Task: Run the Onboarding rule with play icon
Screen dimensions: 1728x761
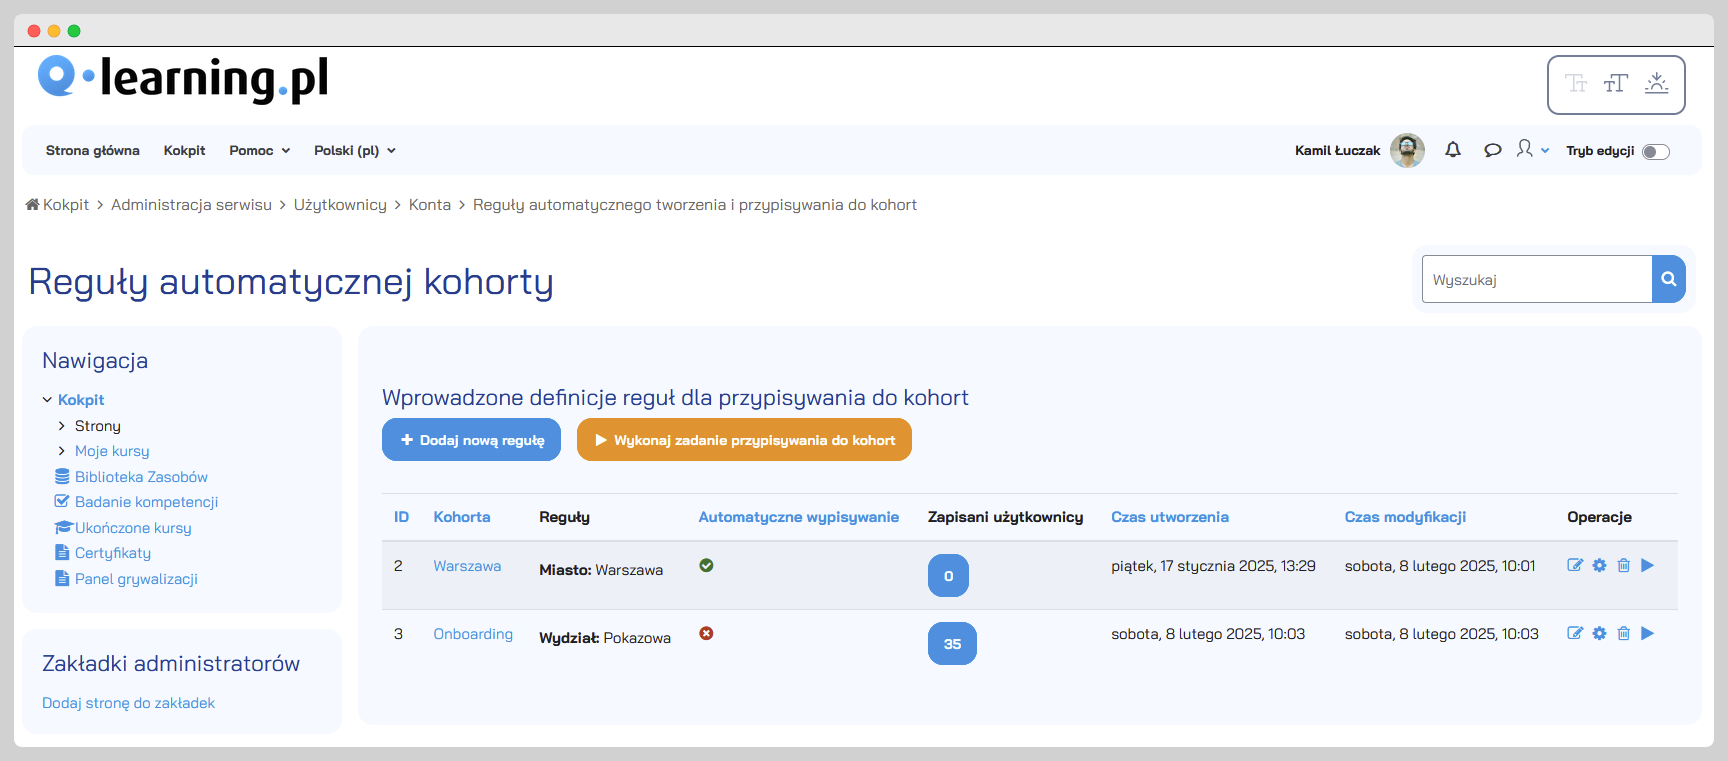Action: tap(1648, 634)
